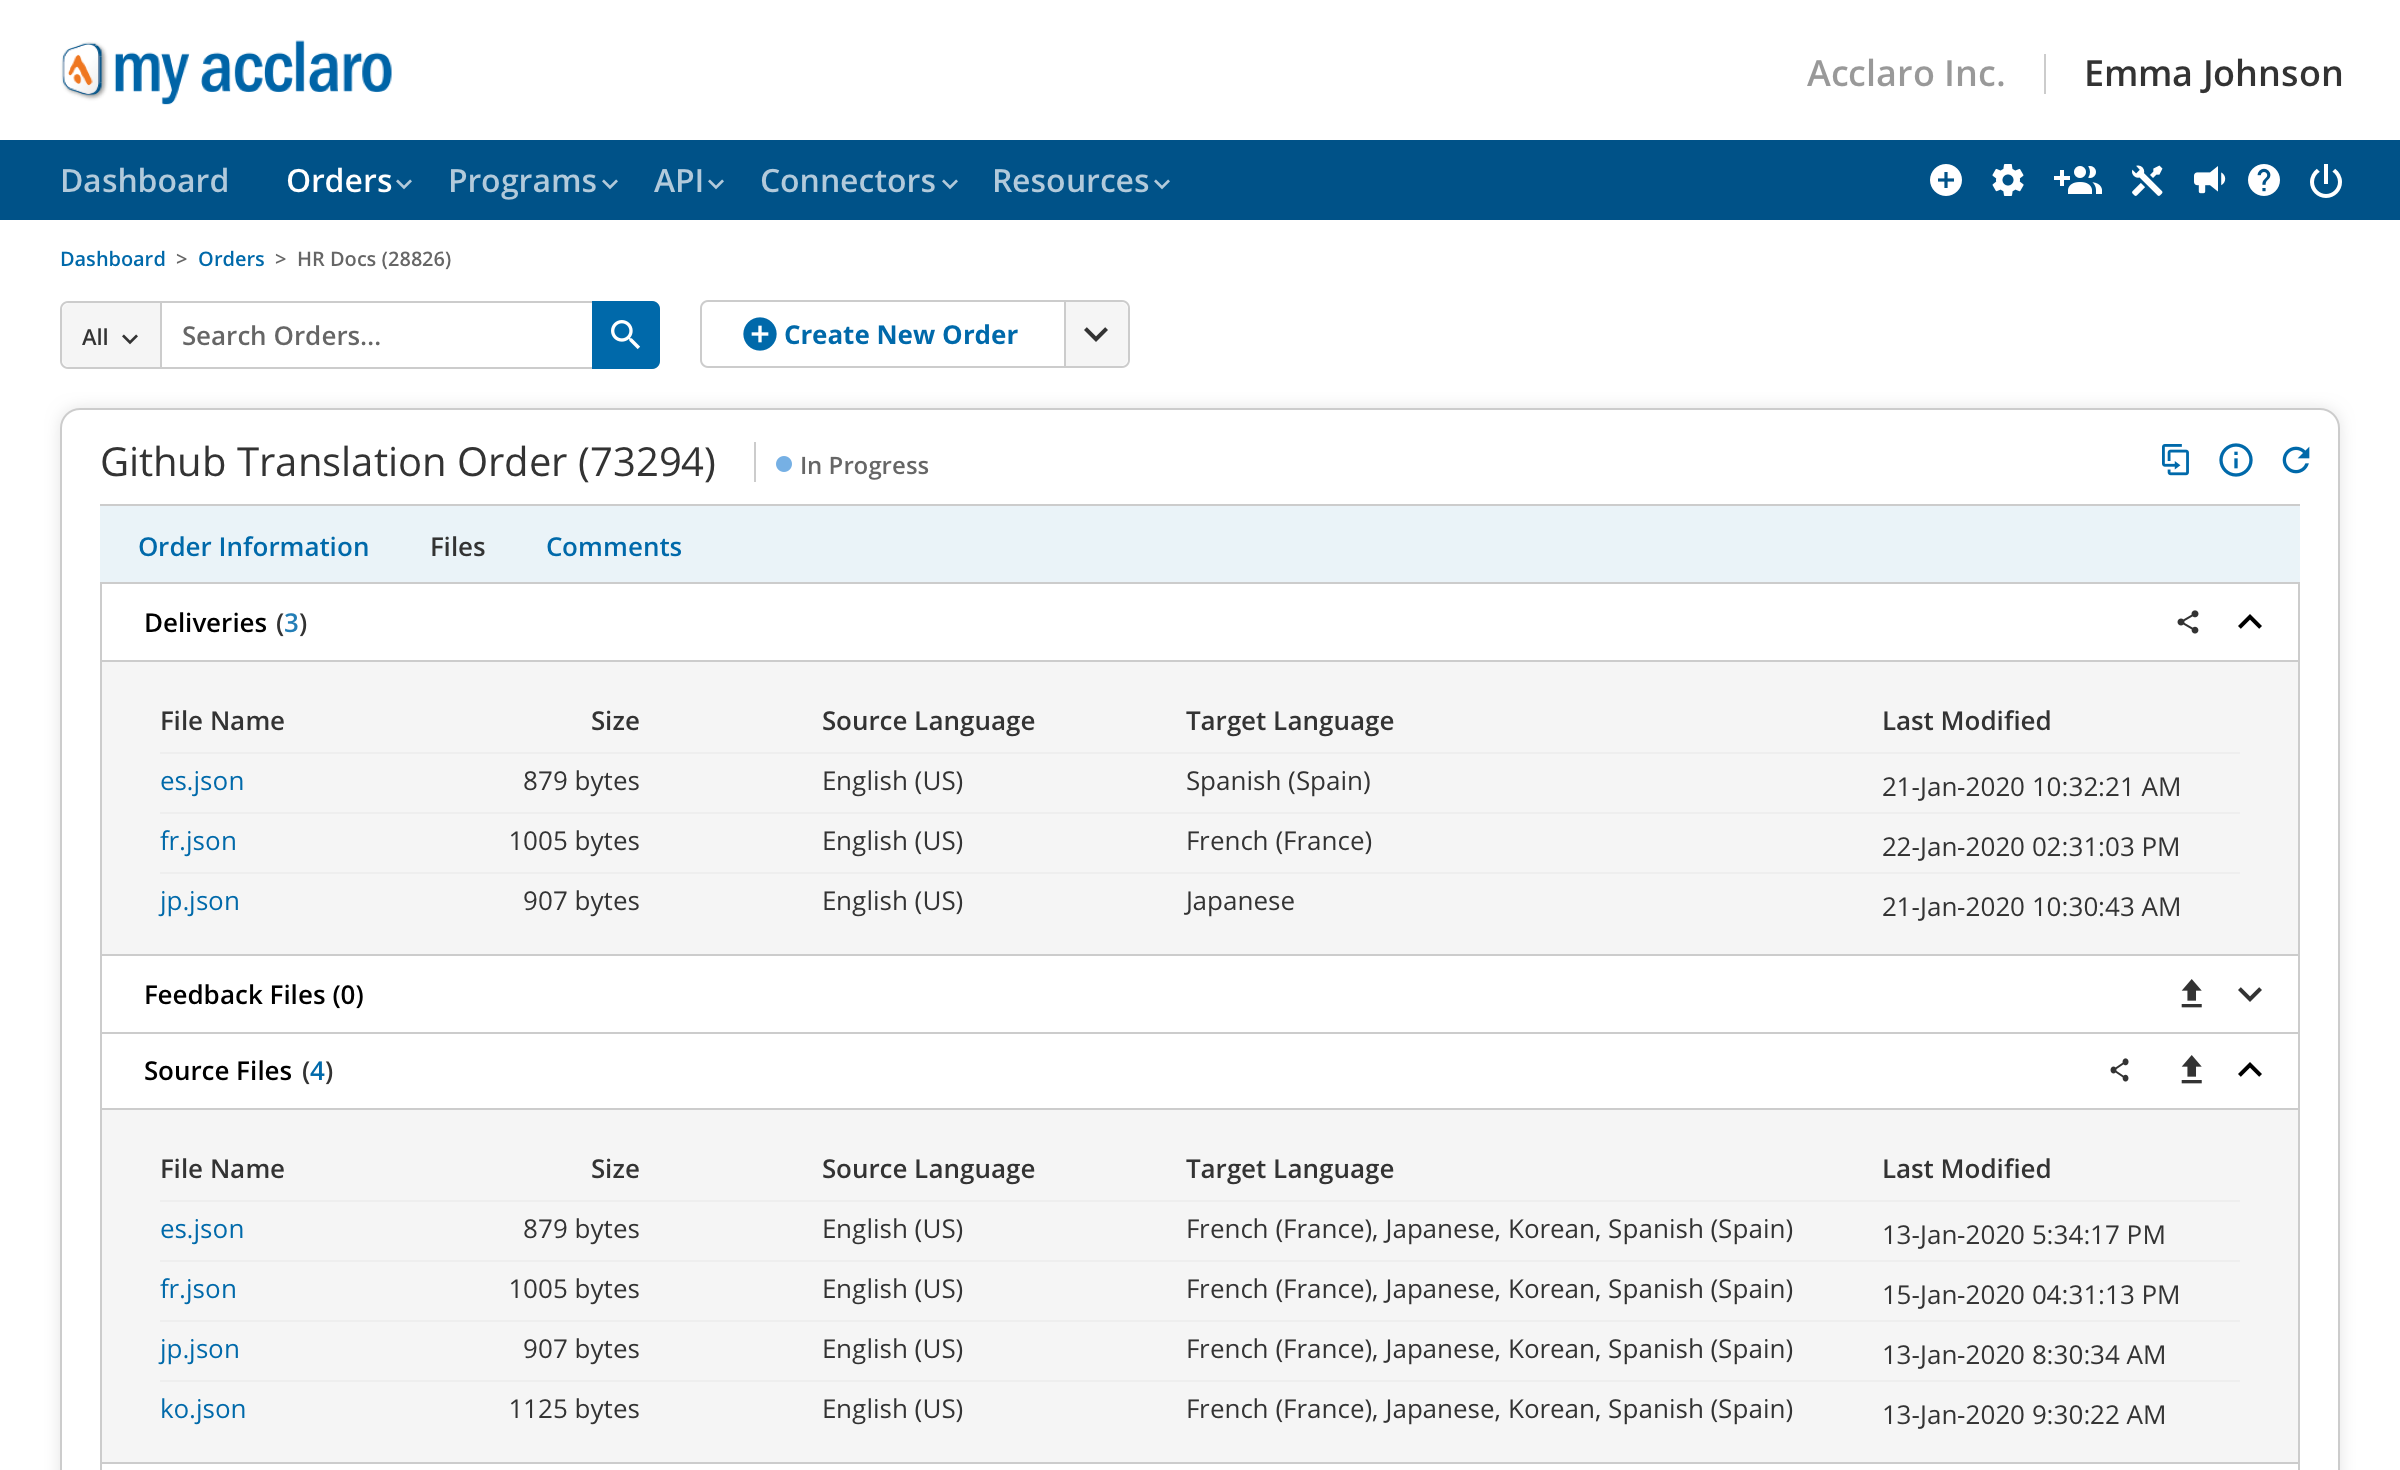Click Emma Johnson user name
This screenshot has height=1470, width=2400.
tap(2213, 73)
